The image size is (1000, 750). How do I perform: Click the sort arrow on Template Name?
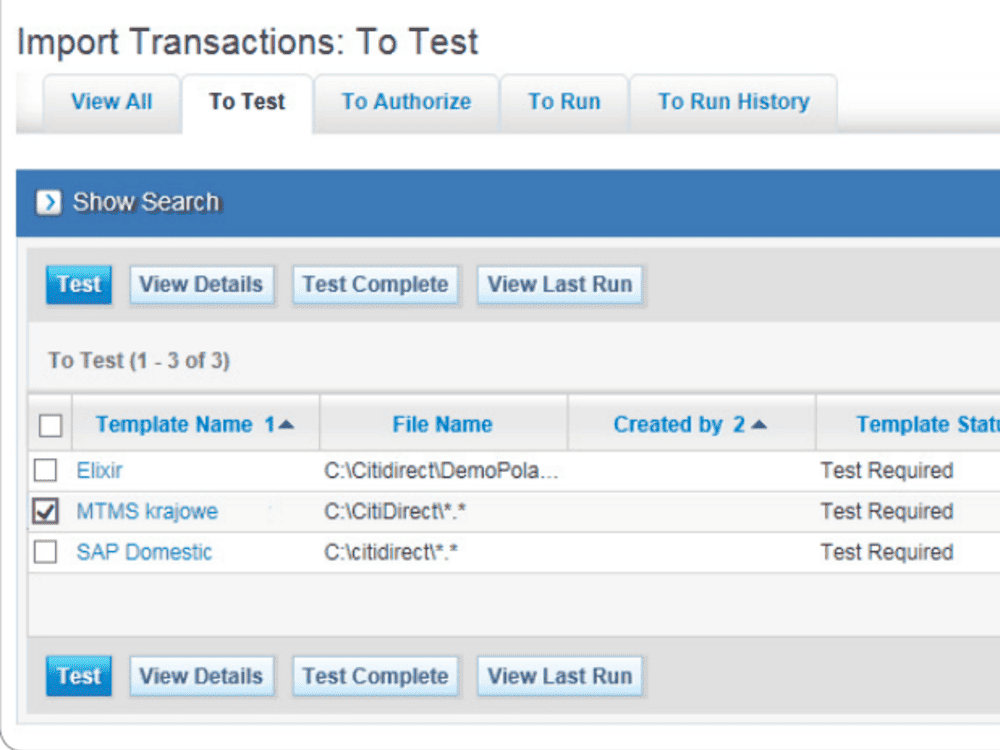point(288,423)
